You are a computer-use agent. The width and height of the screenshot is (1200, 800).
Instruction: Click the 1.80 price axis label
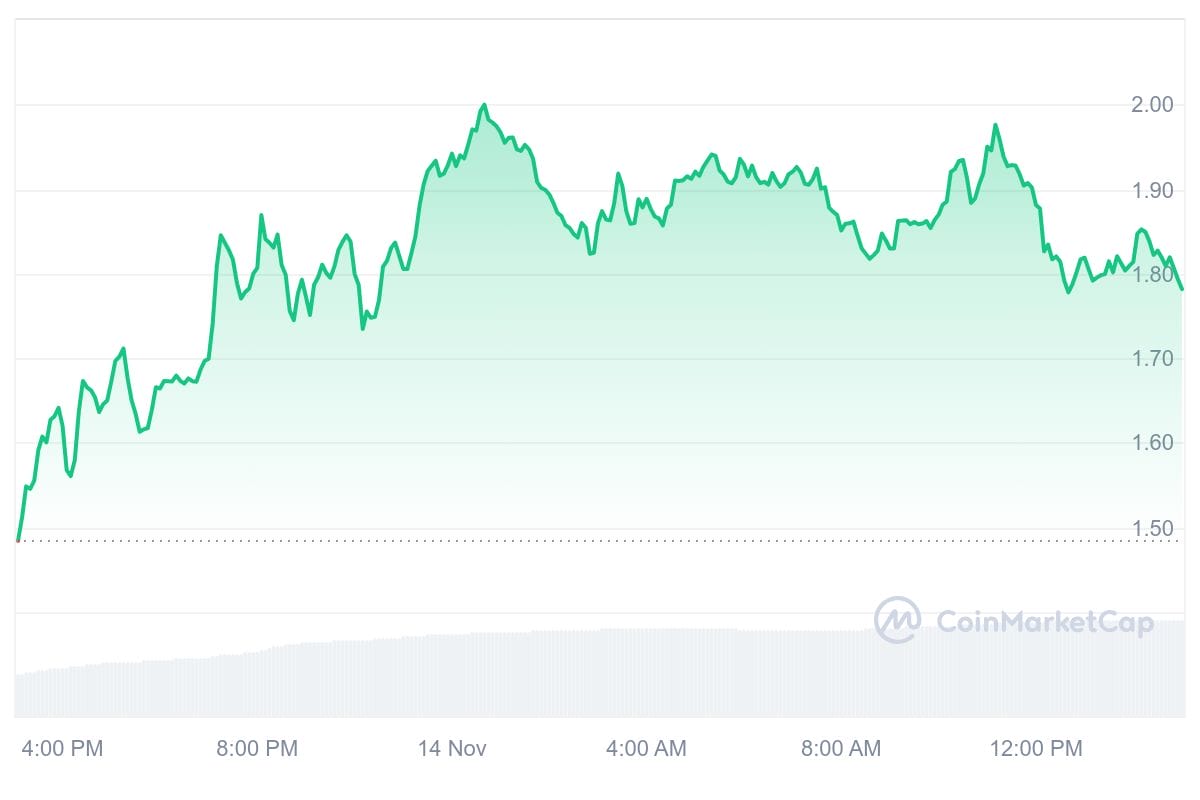pyautogui.click(x=1151, y=274)
